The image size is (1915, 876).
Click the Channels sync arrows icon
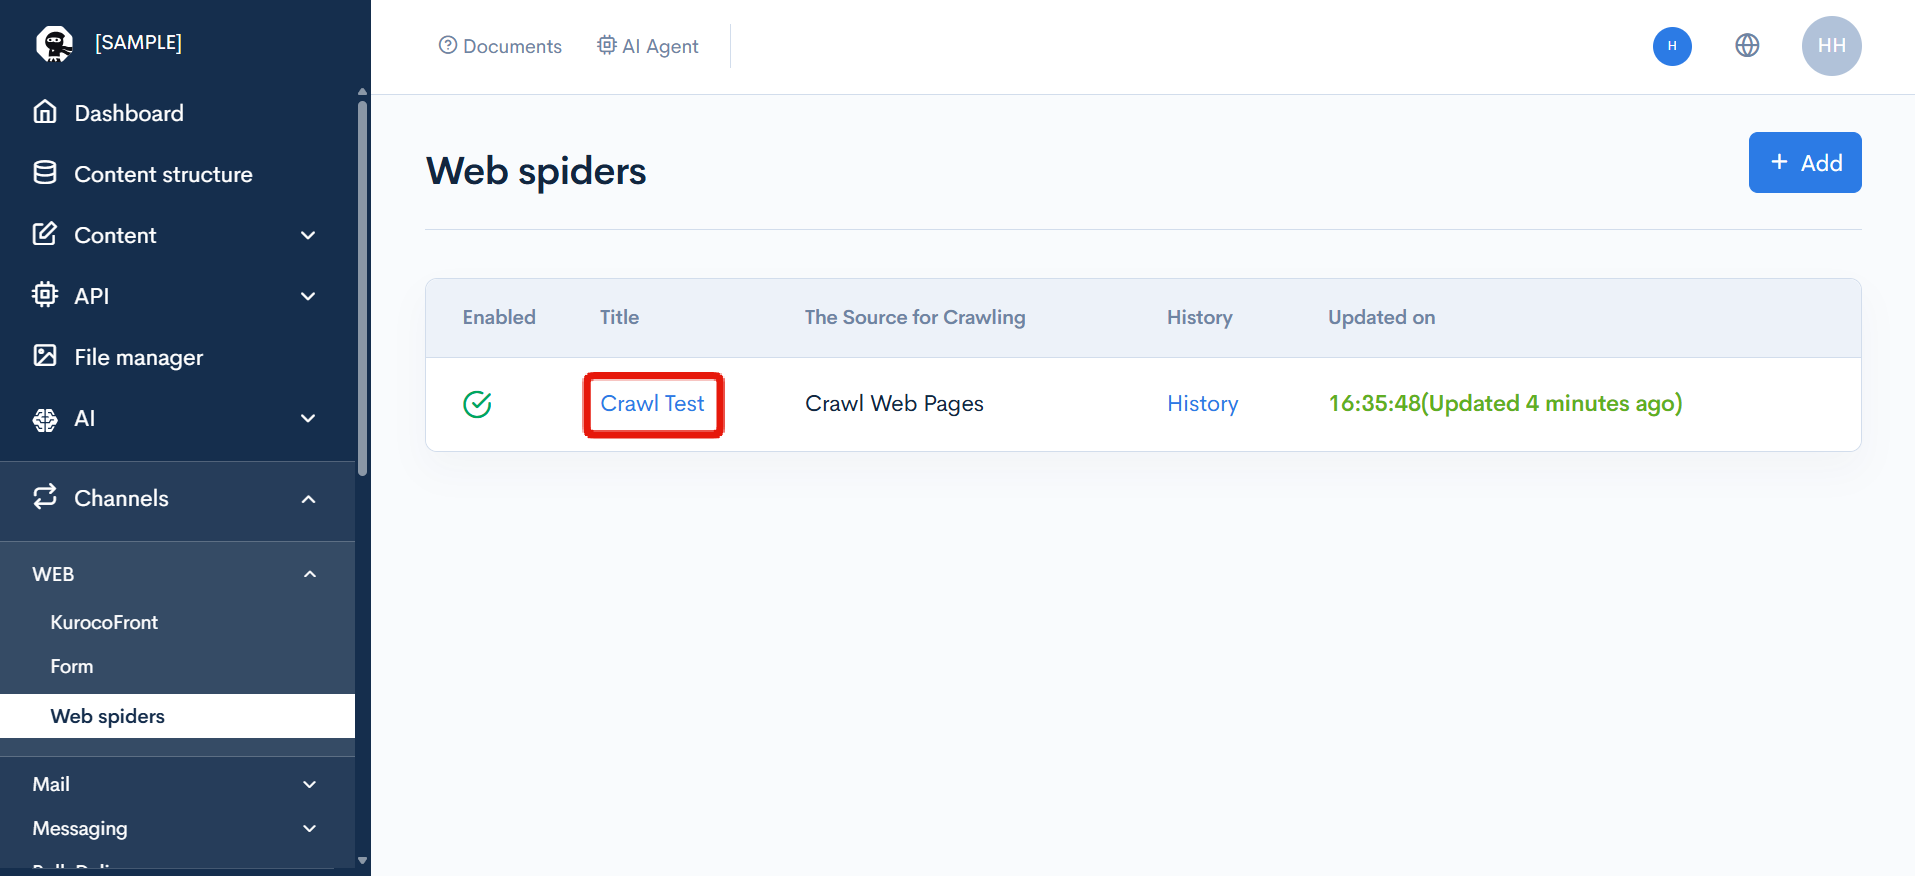(45, 497)
